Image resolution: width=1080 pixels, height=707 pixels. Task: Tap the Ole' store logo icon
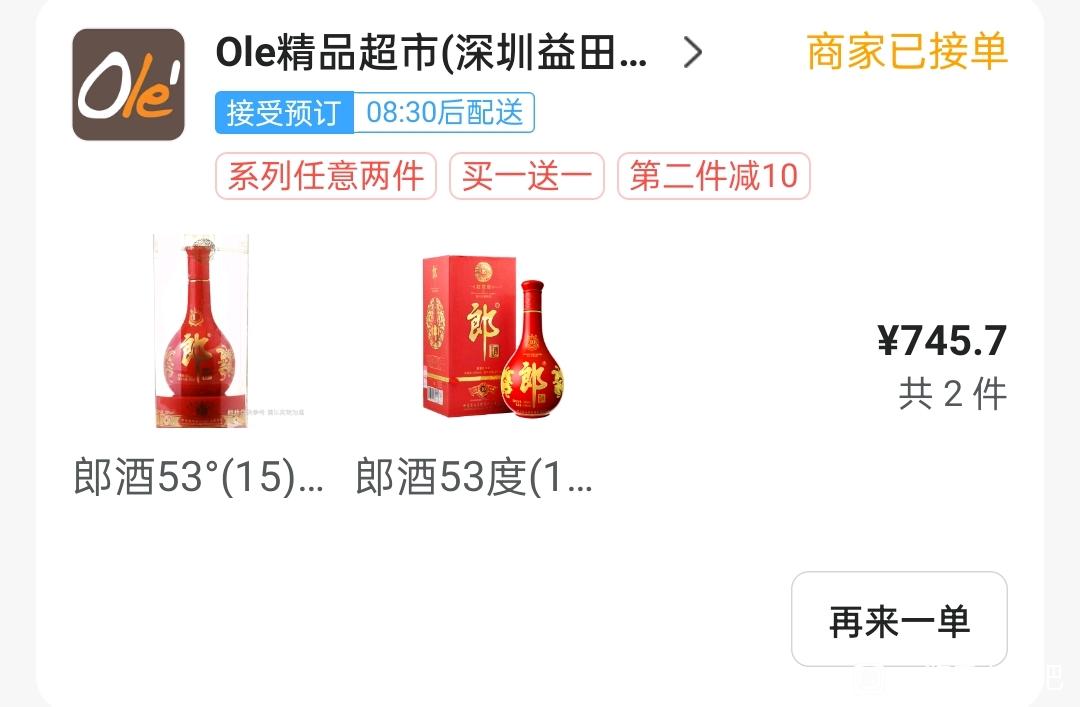pos(128,85)
